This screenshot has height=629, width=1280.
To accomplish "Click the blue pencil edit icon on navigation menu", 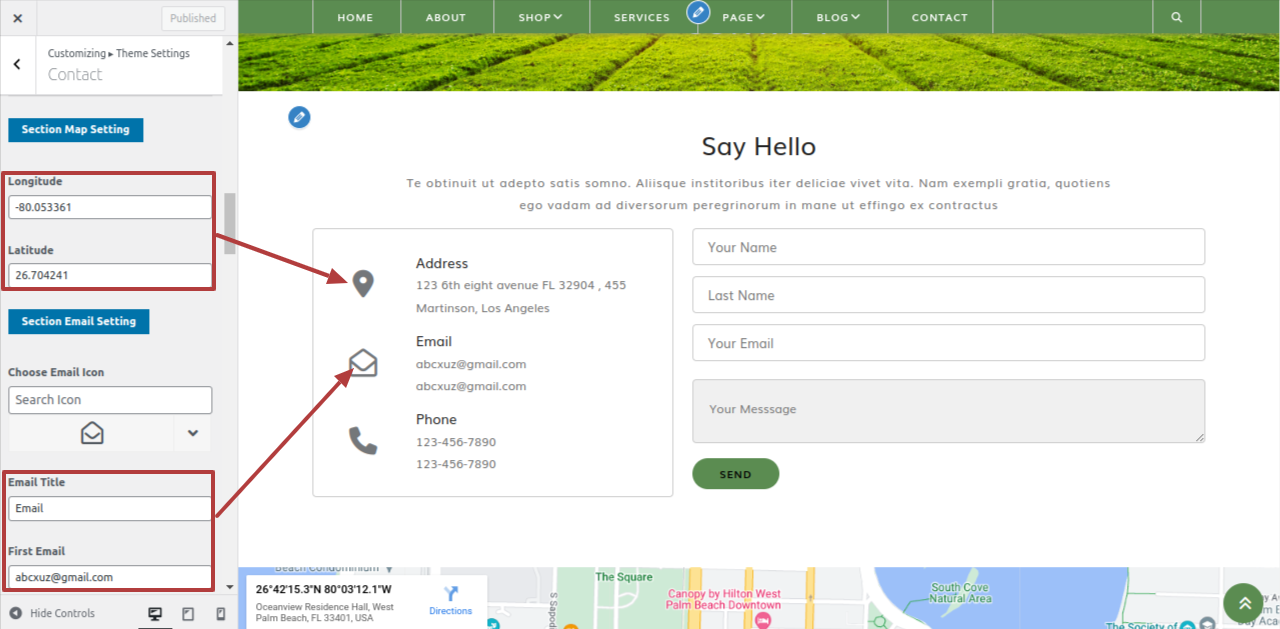I will 698,13.
